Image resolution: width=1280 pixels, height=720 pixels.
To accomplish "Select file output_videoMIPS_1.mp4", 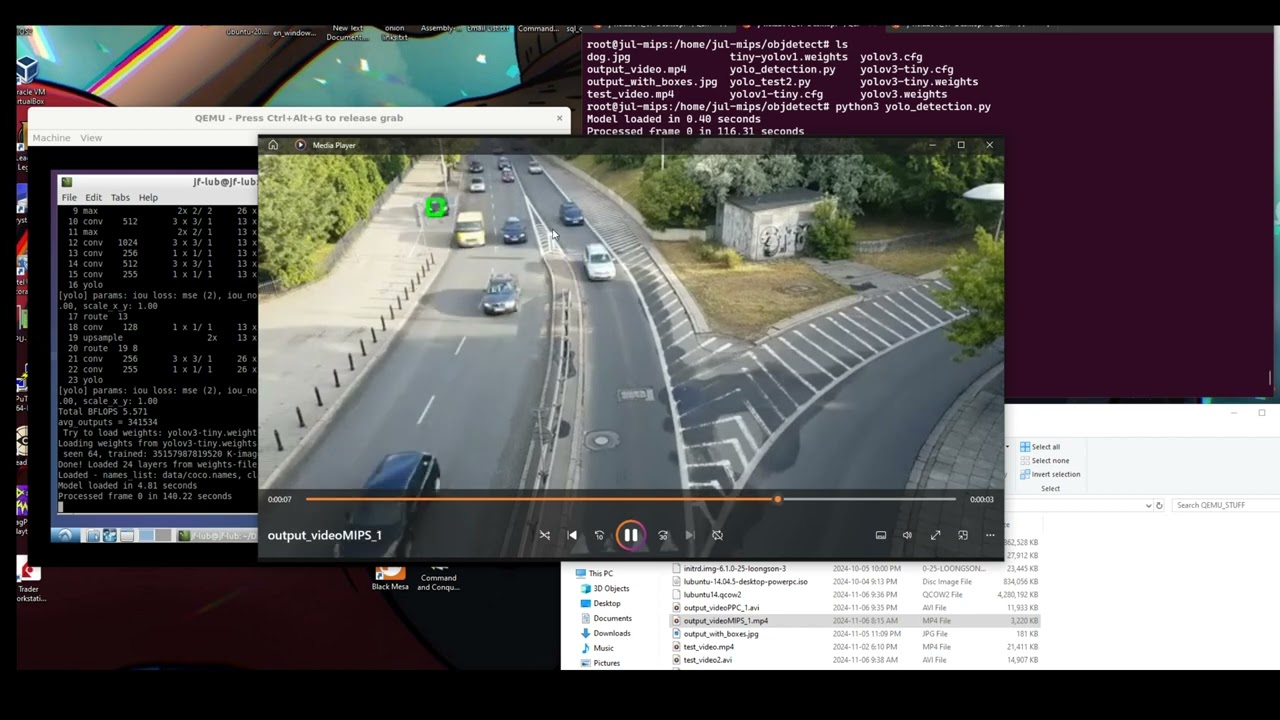I will pyautogui.click(x=855, y=620).
